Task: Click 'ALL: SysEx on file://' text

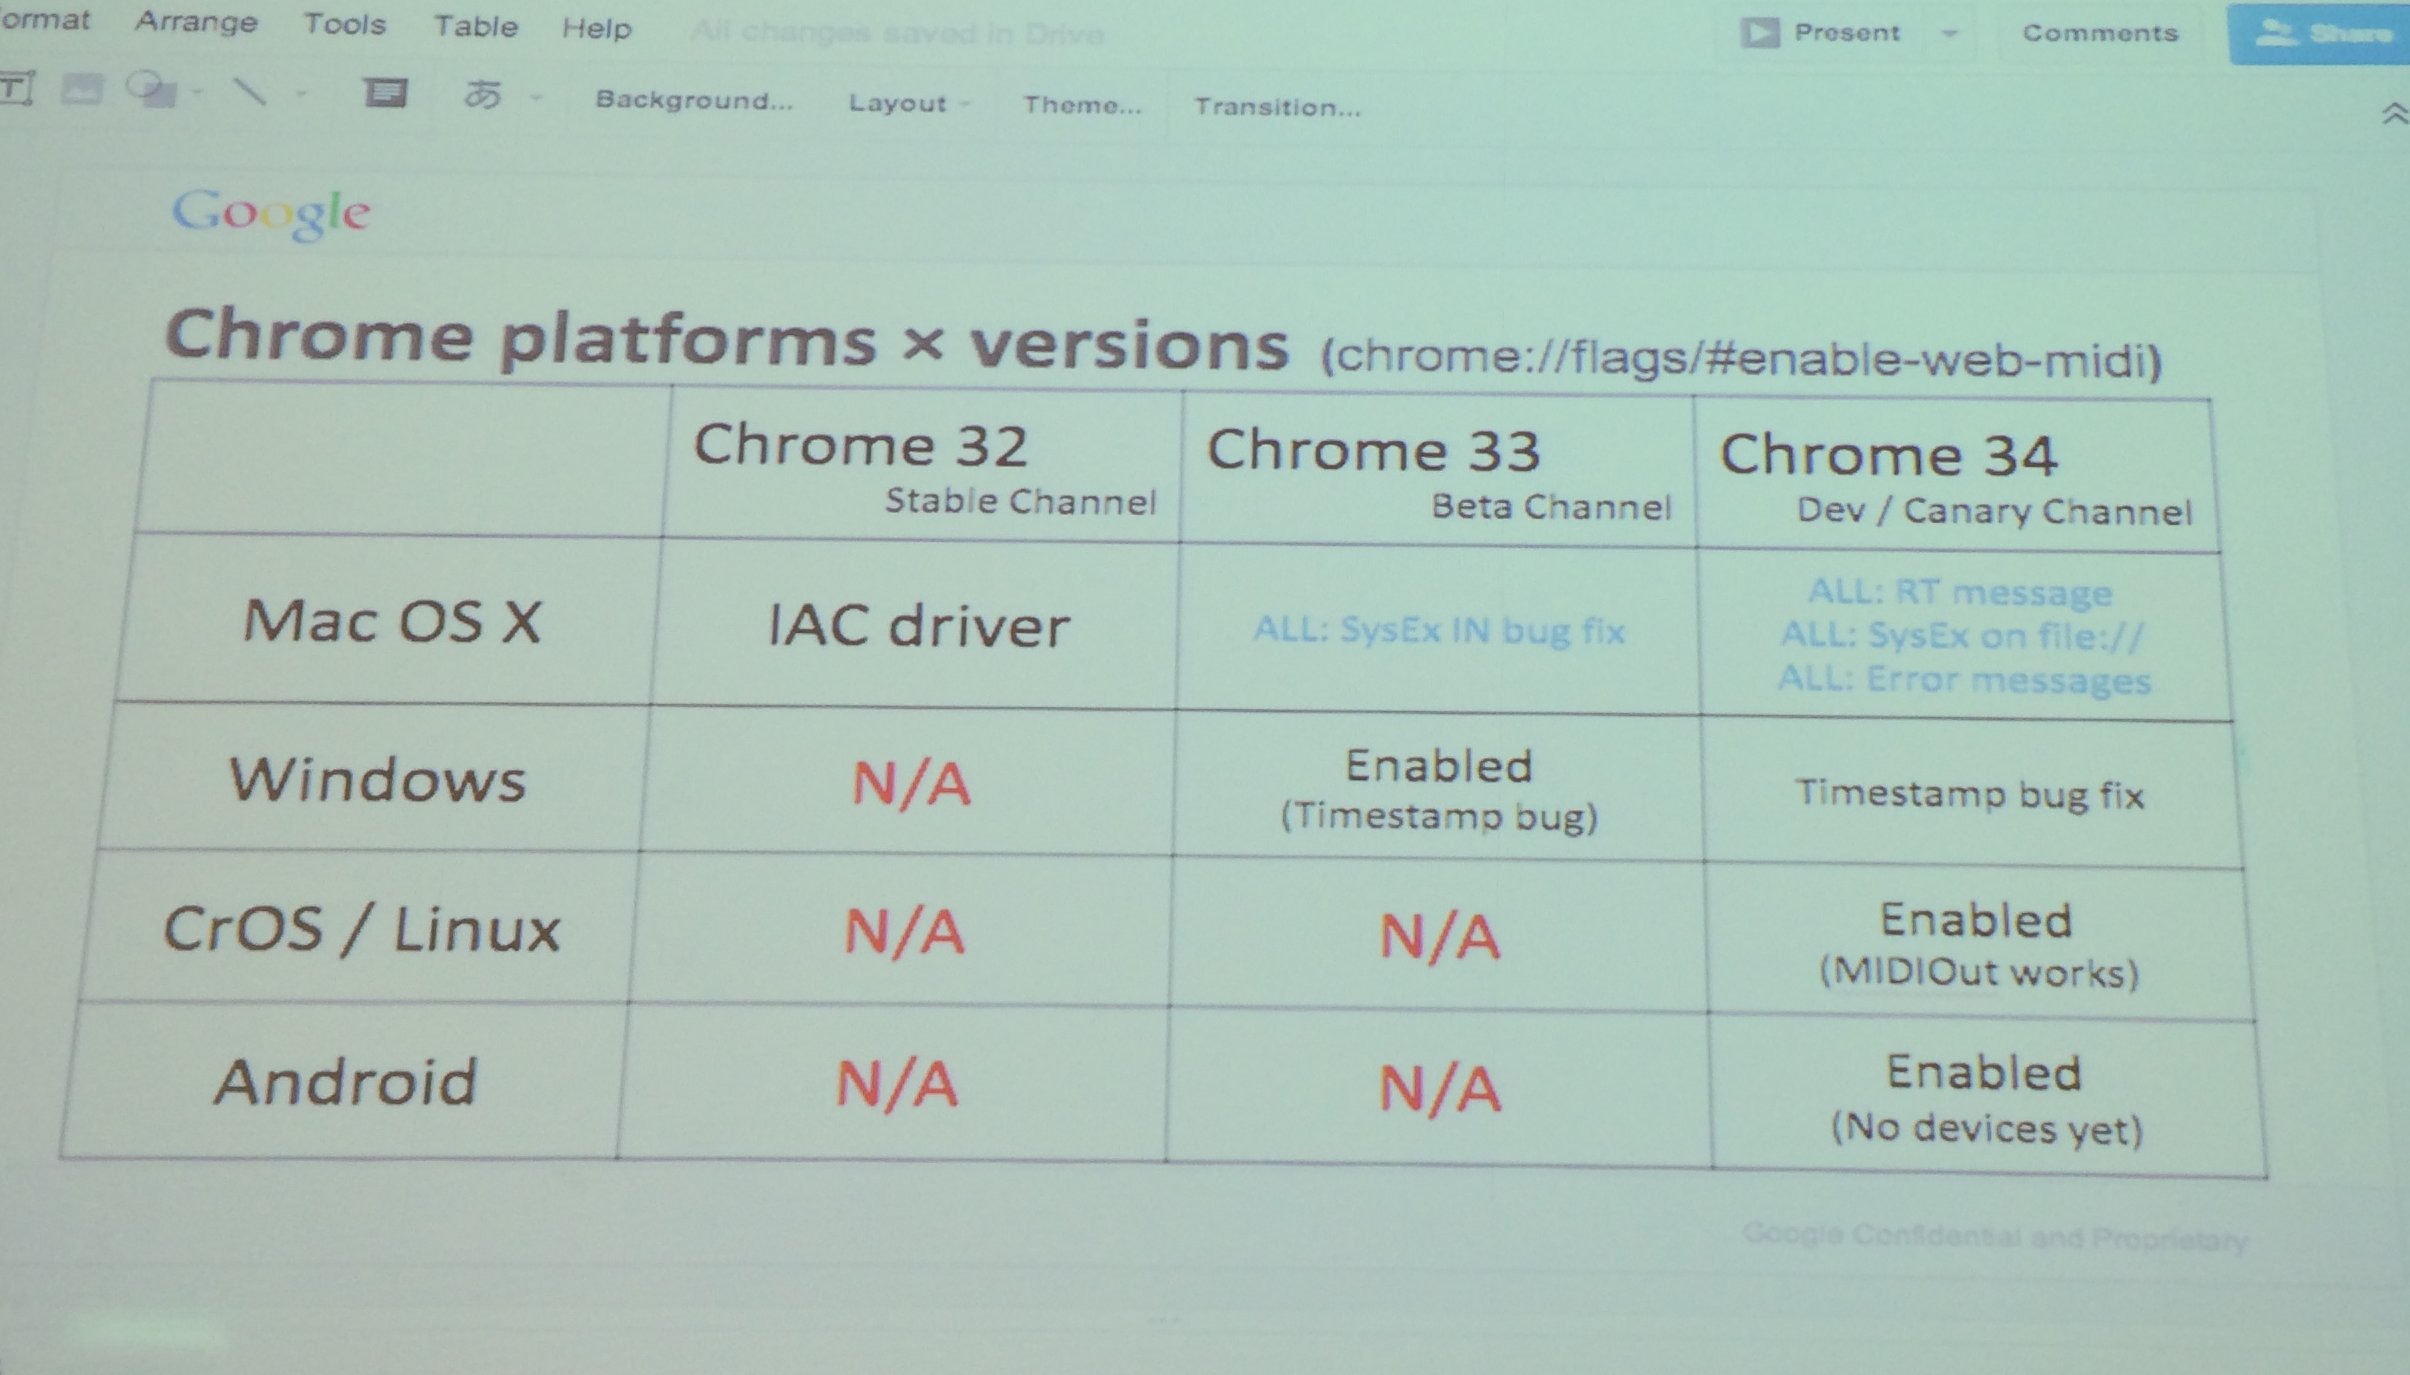Action: click(x=1962, y=635)
